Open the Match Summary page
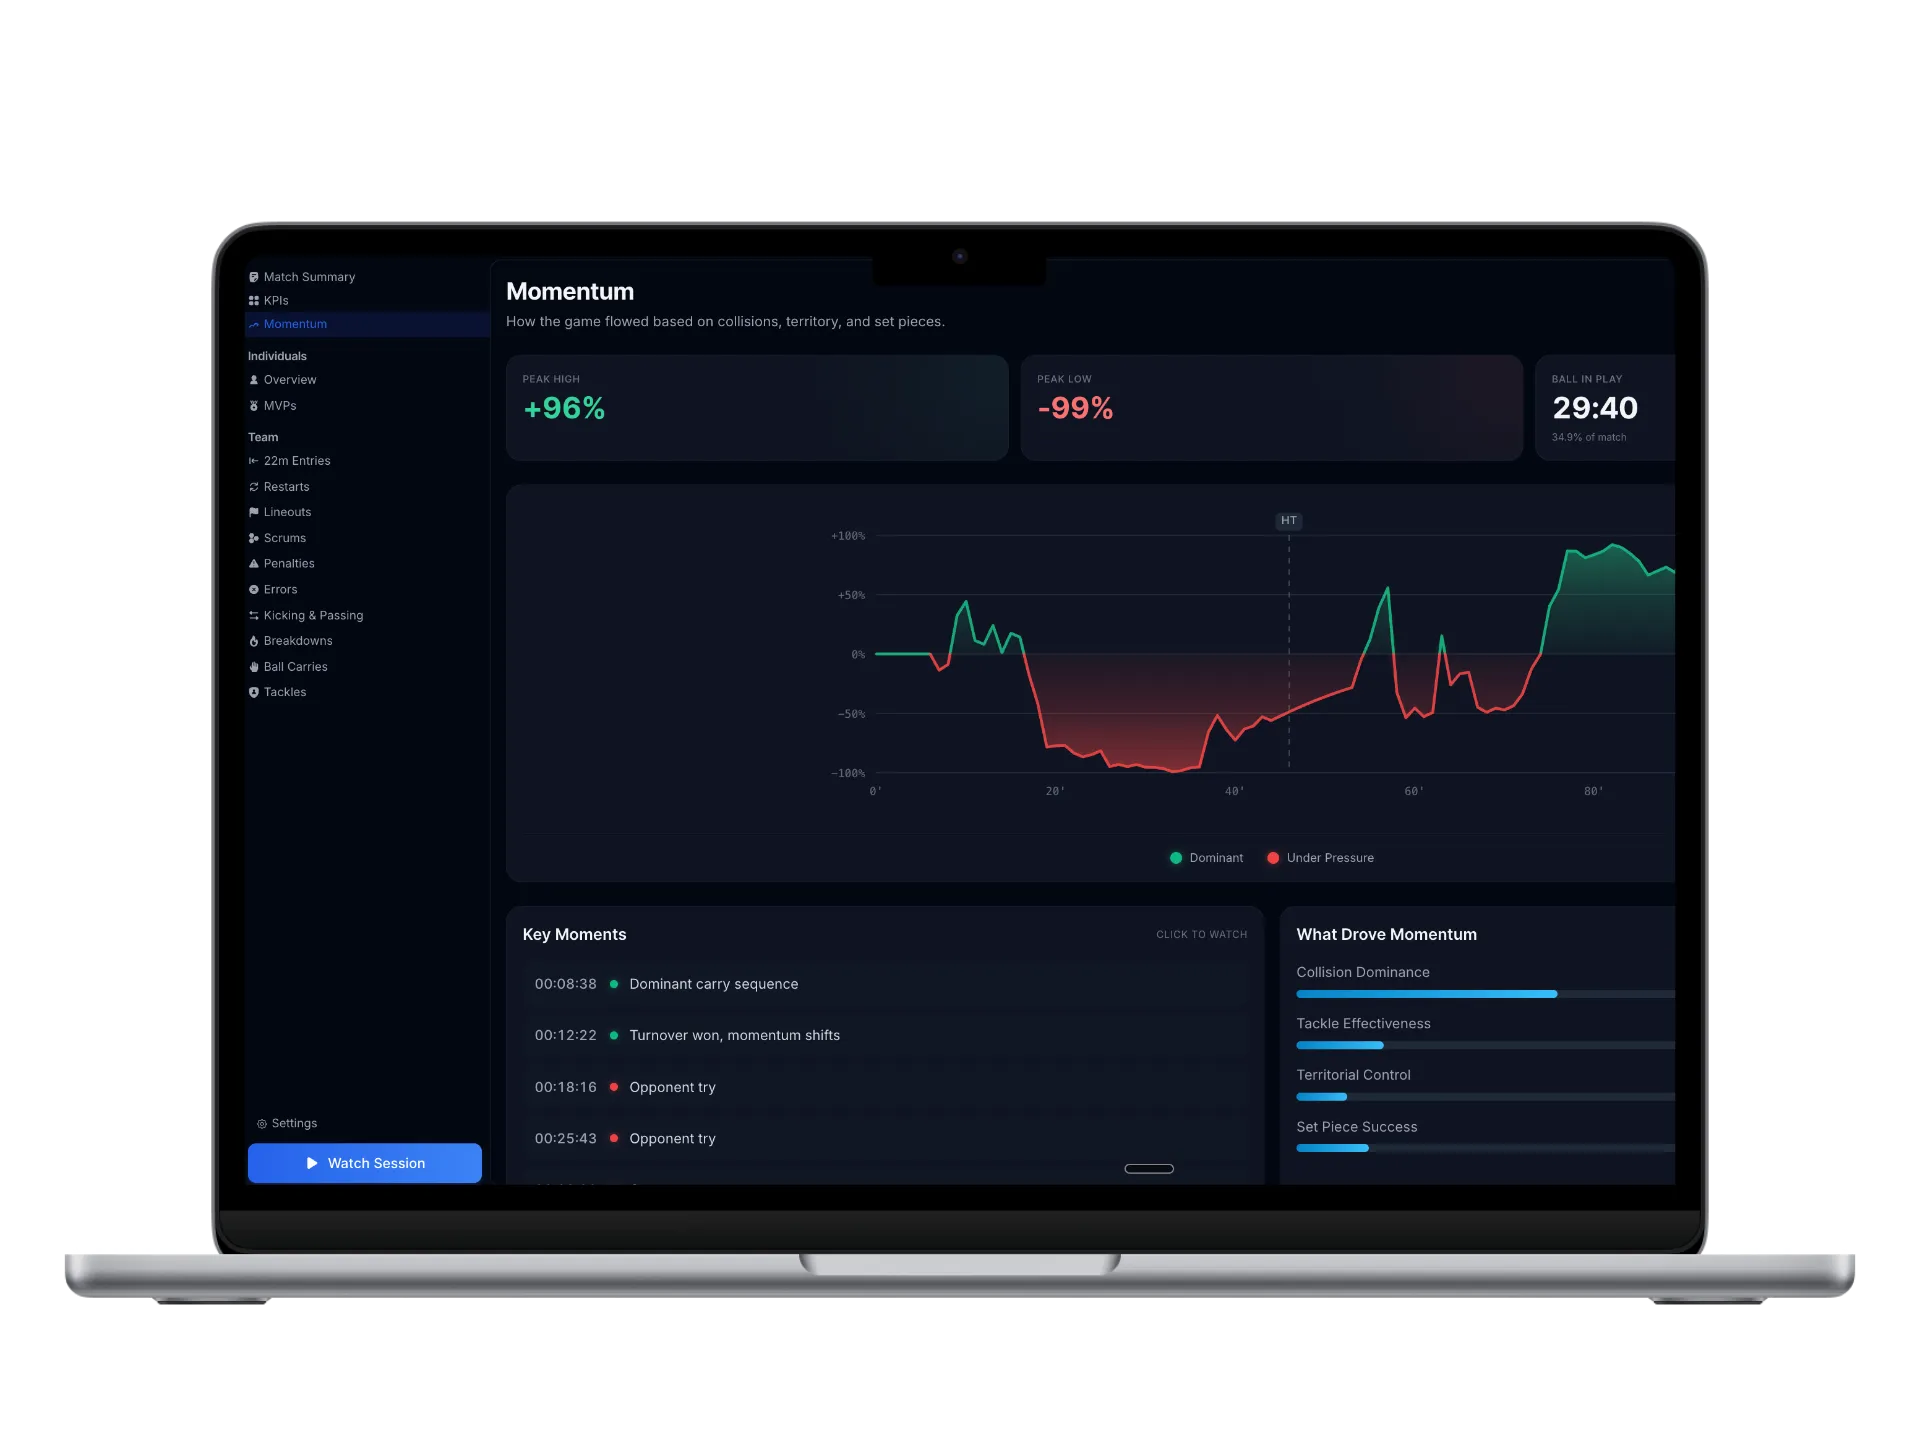 point(366,277)
